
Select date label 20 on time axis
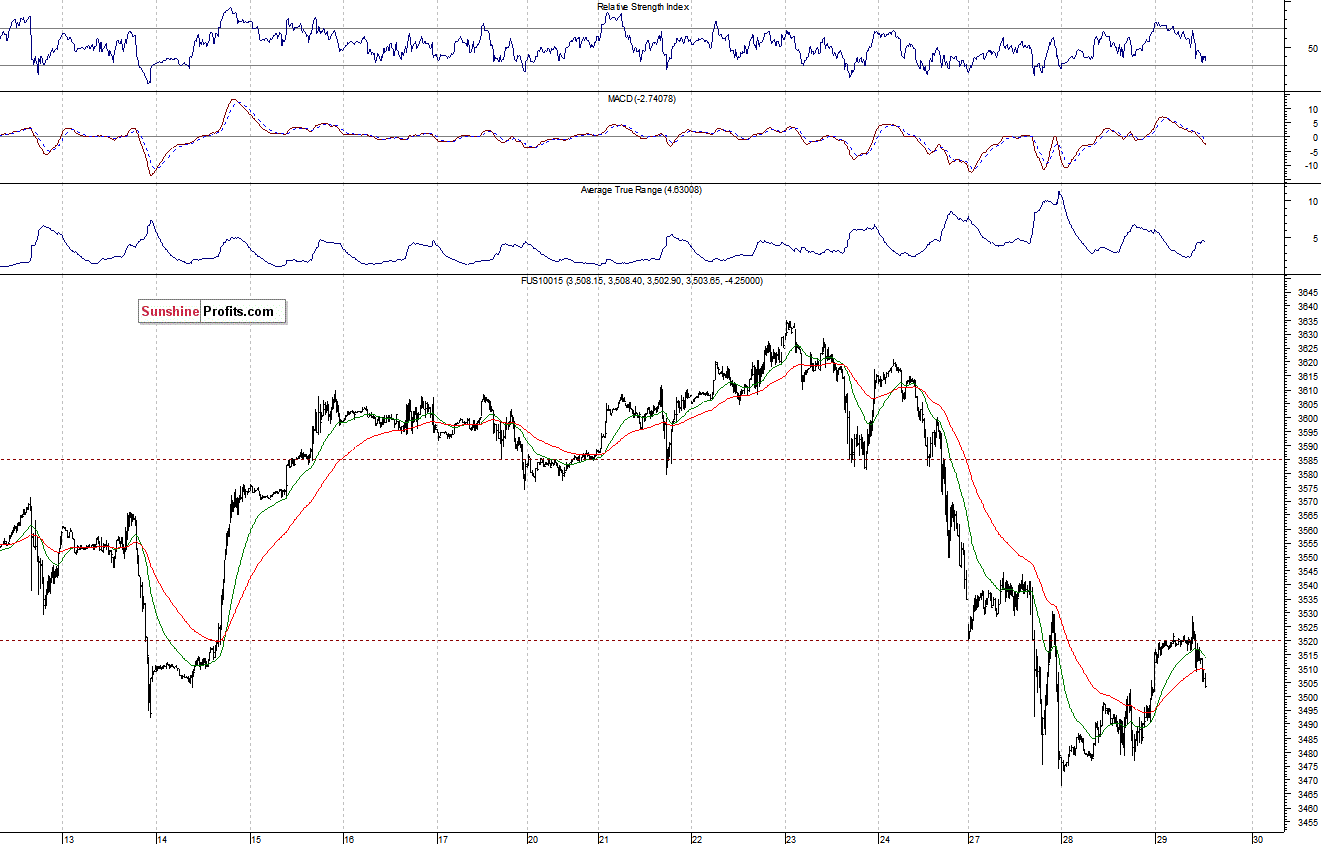[533, 838]
